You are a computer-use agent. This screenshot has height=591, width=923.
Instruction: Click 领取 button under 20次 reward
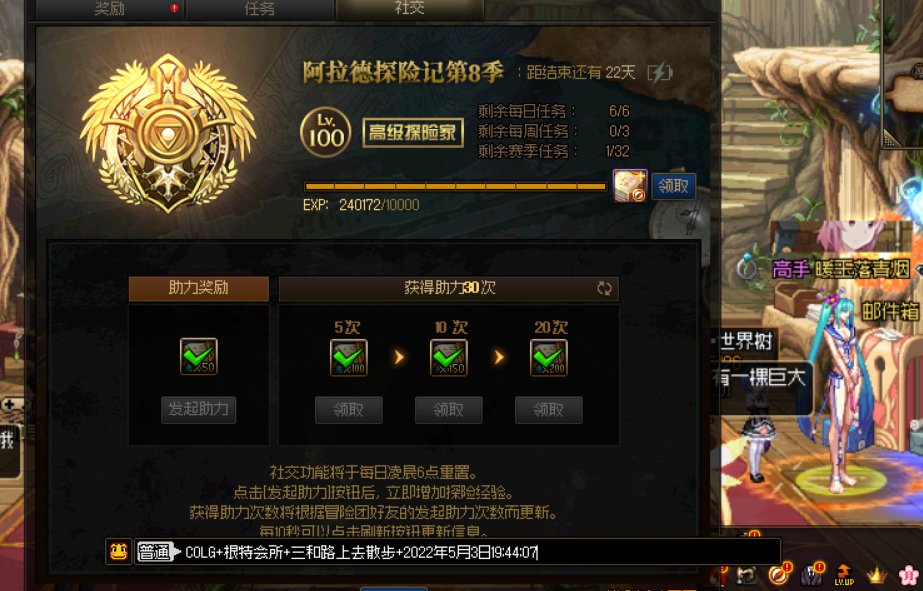point(549,410)
